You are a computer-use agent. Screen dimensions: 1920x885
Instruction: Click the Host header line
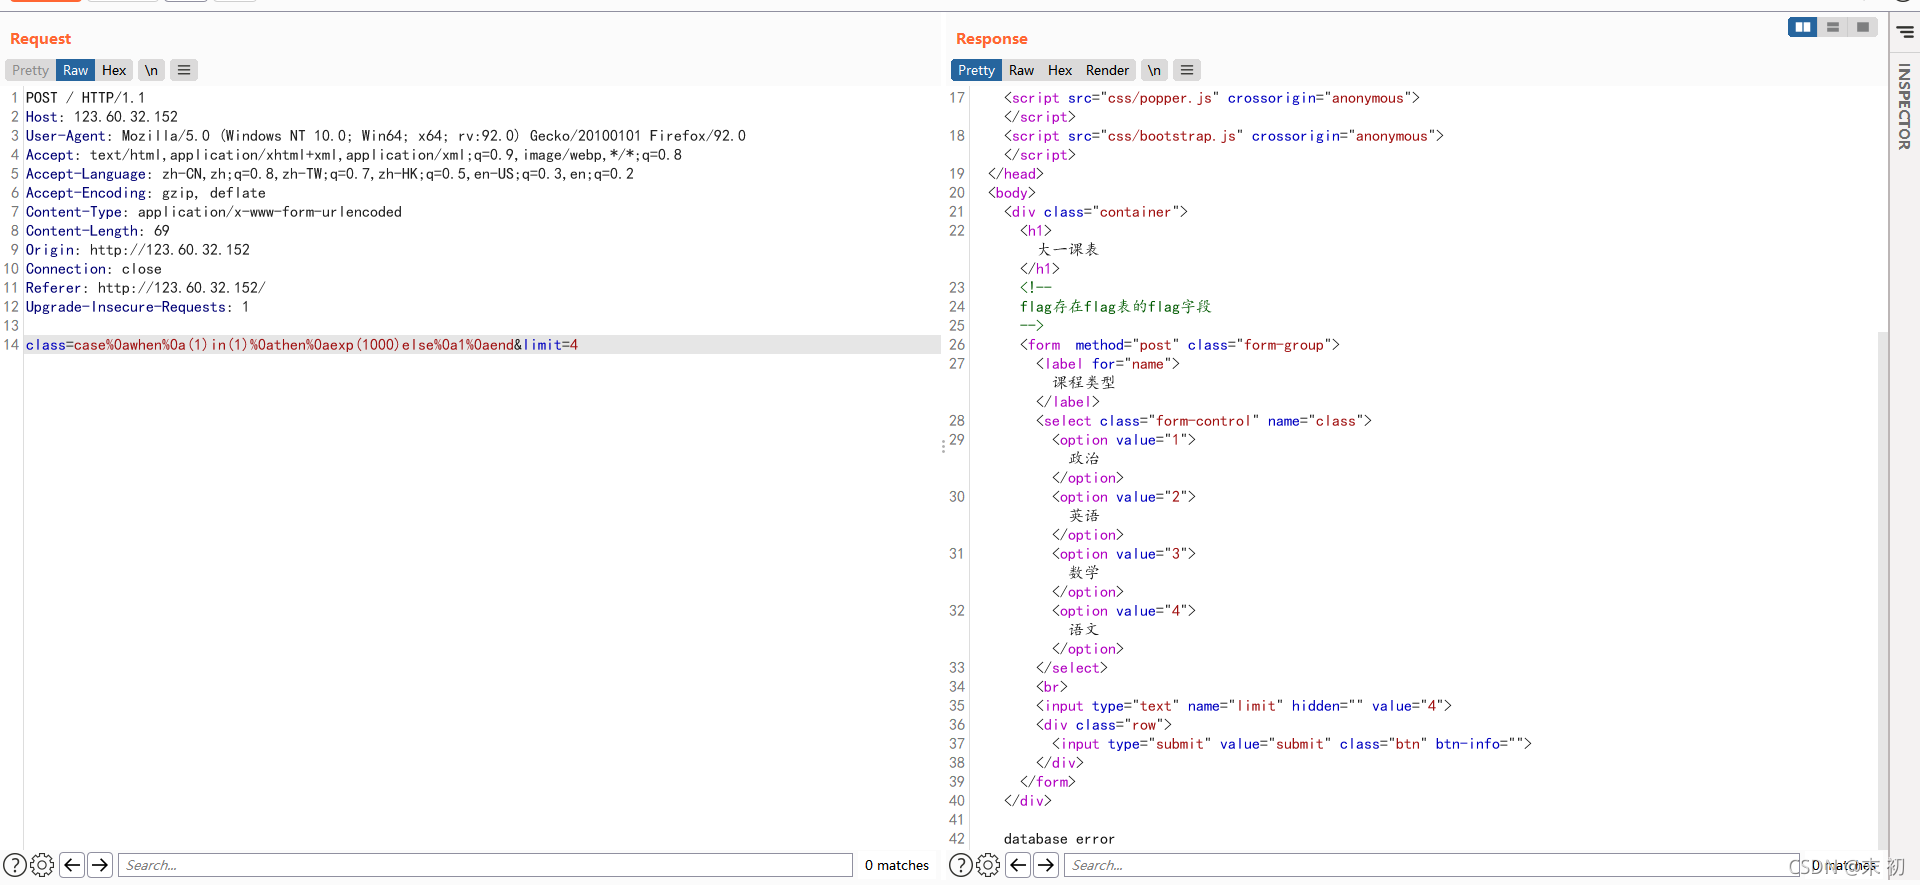tap(102, 117)
